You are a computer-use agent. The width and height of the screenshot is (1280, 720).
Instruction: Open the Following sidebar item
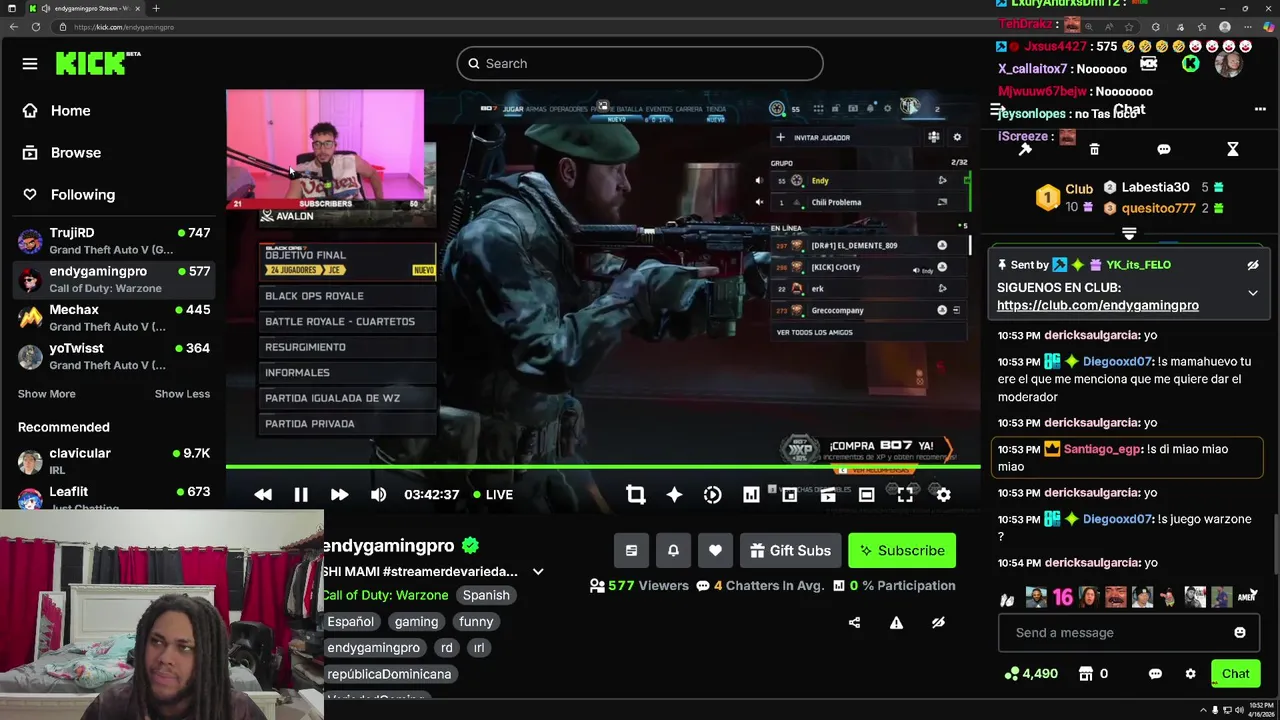point(69,195)
